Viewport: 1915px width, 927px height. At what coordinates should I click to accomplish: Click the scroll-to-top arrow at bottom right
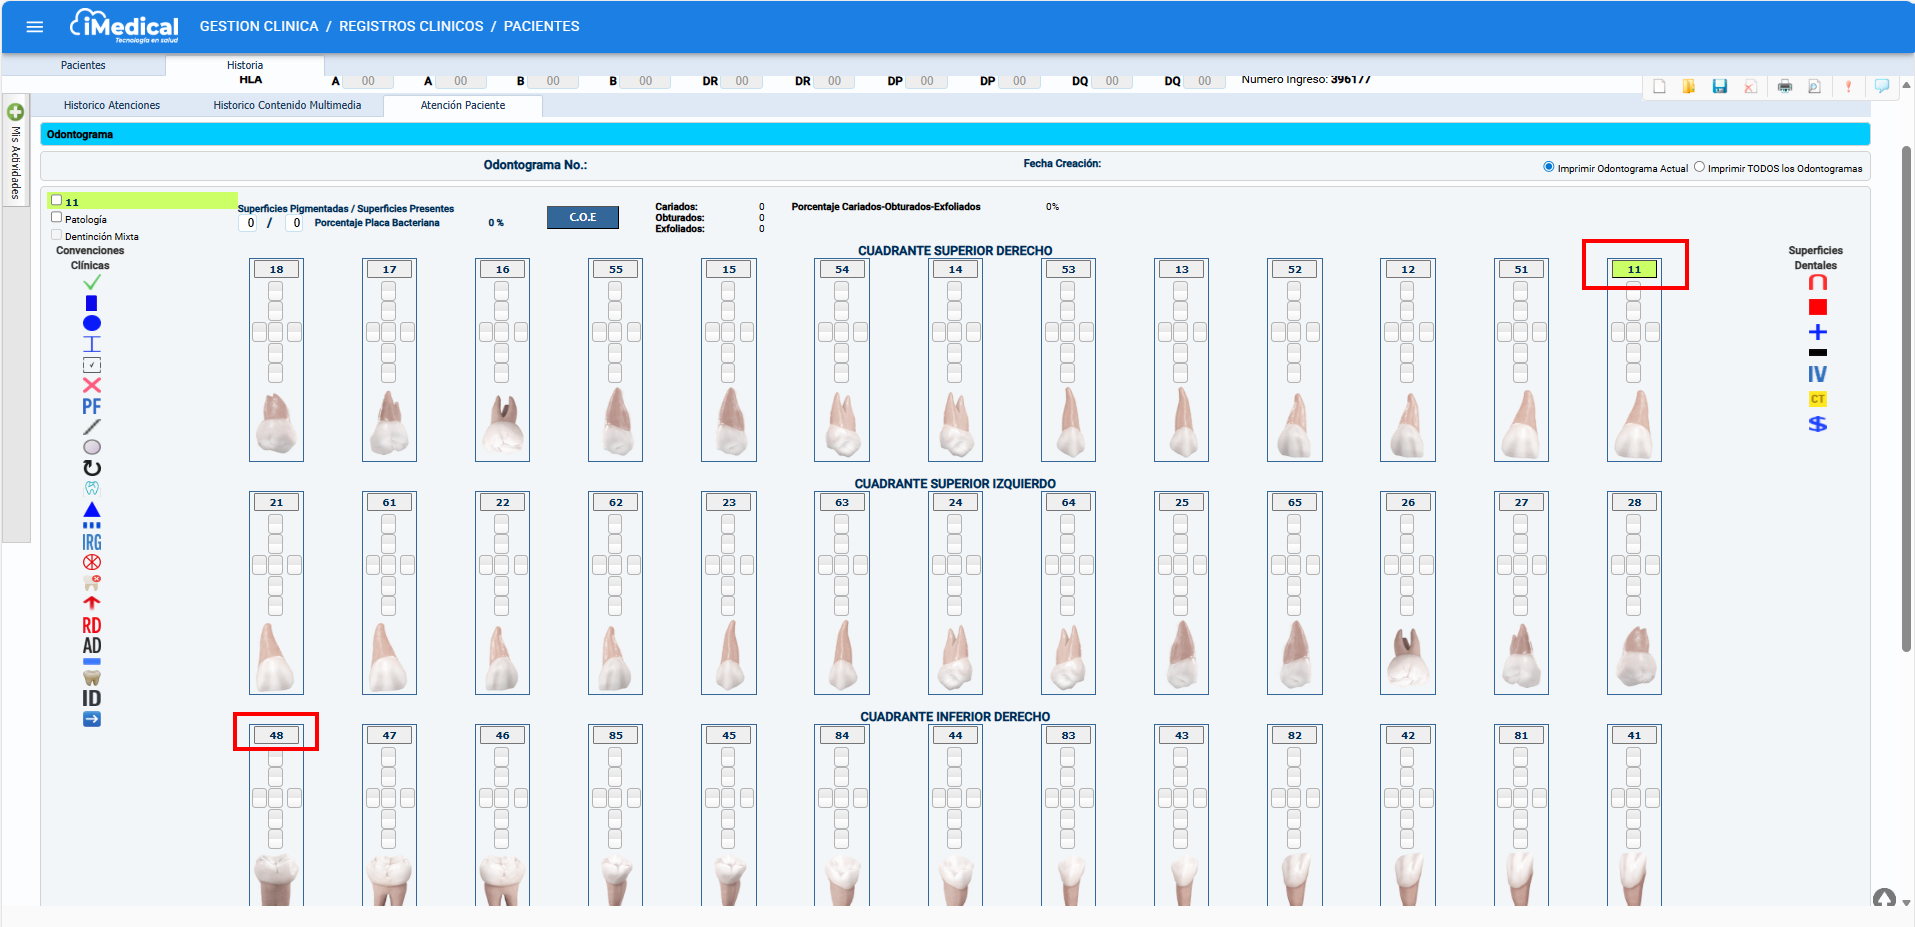pyautogui.click(x=1884, y=898)
